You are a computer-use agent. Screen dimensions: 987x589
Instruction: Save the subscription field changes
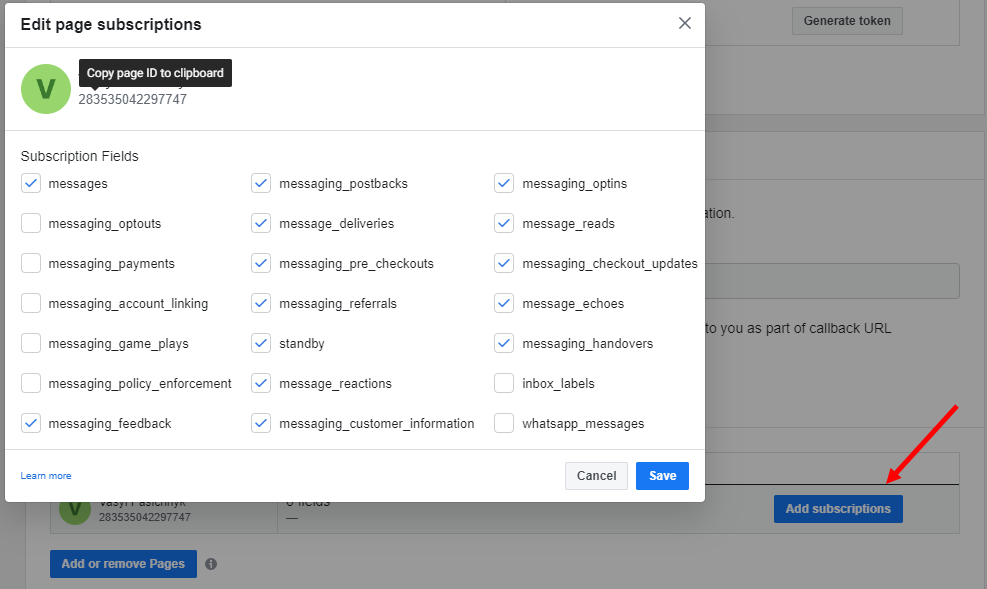coord(662,476)
